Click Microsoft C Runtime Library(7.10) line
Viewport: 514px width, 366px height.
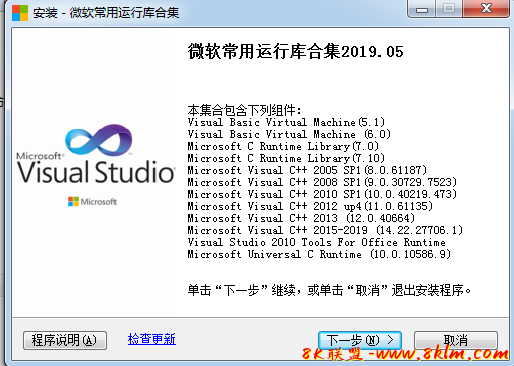point(286,158)
